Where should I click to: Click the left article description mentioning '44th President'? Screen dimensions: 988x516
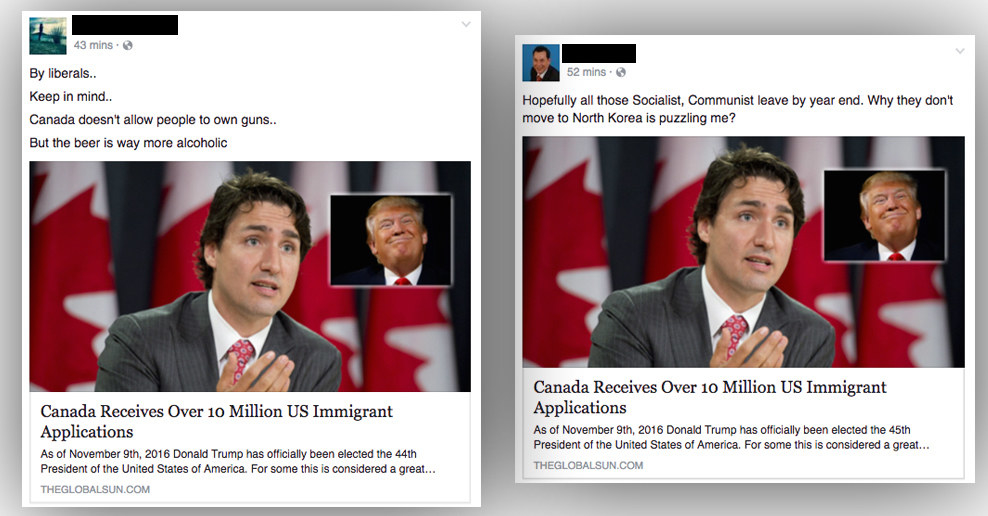238,461
